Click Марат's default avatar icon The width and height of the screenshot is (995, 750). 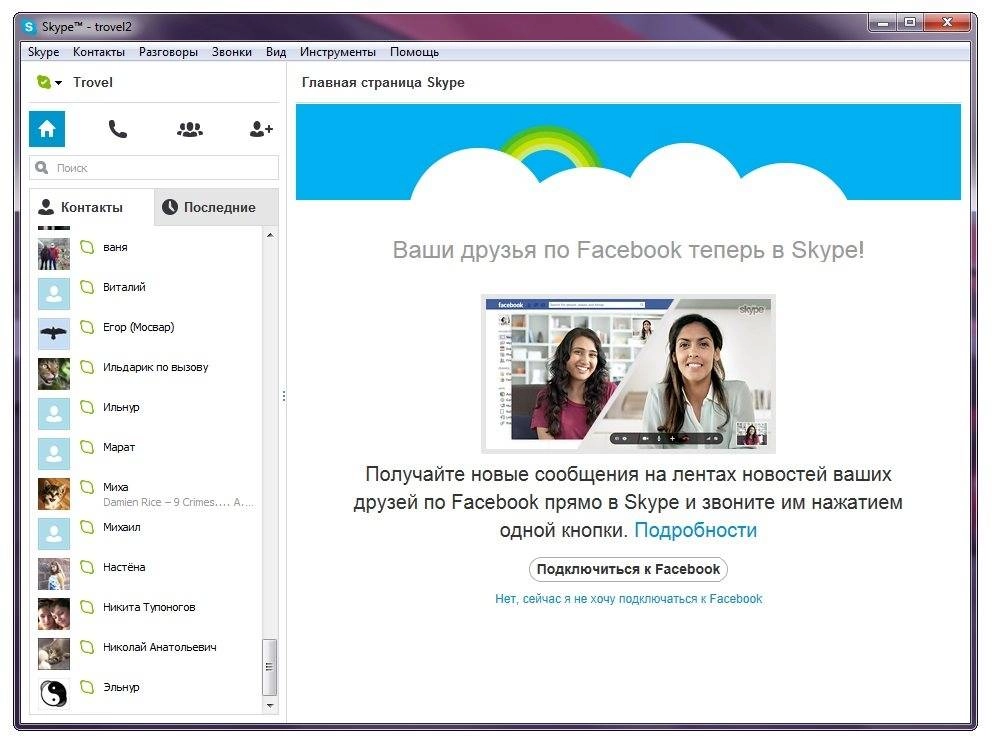click(x=54, y=454)
